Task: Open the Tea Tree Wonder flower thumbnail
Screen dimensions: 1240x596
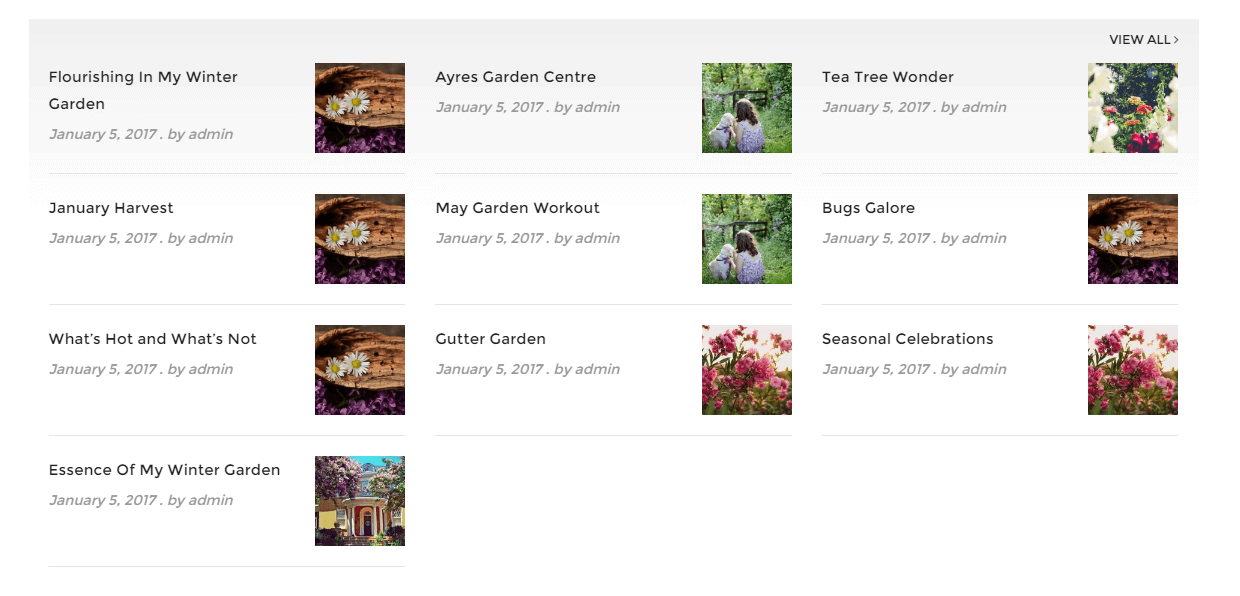Action: click(1133, 108)
